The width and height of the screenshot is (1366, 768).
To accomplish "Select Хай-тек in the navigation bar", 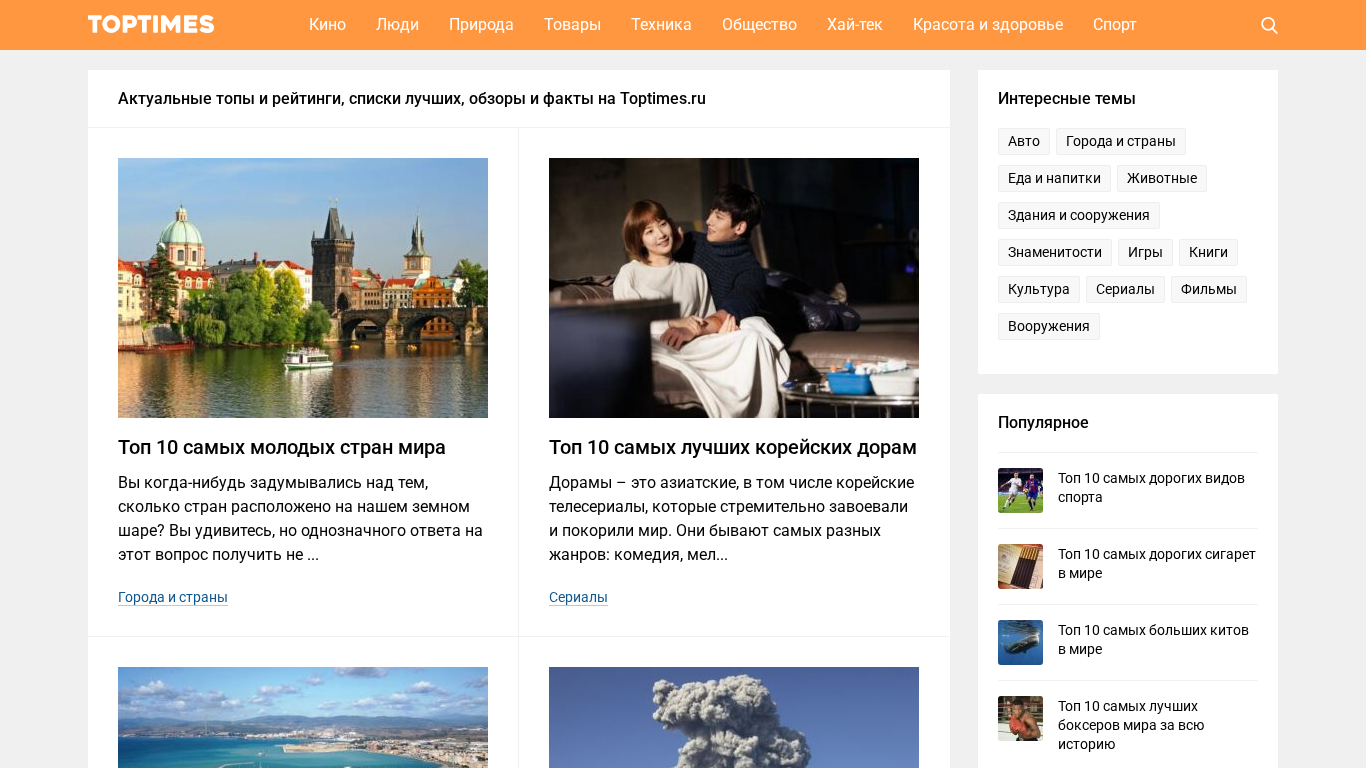I will click(x=854, y=25).
